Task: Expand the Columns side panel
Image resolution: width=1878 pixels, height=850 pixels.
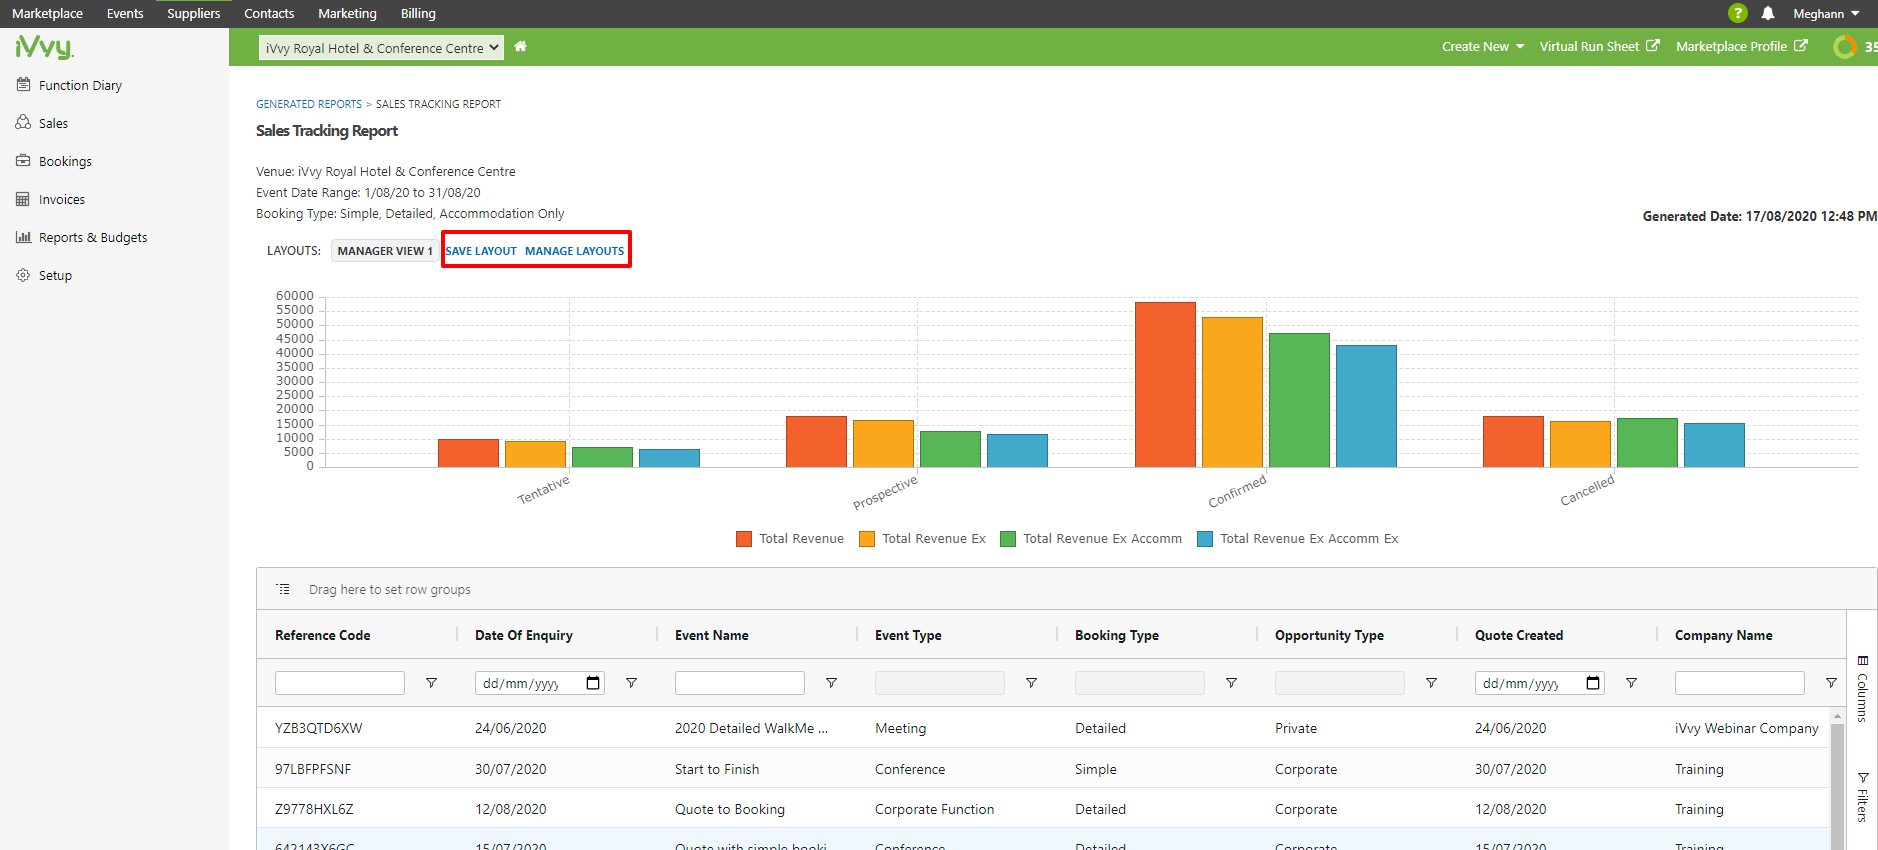Action: pos(1862,689)
